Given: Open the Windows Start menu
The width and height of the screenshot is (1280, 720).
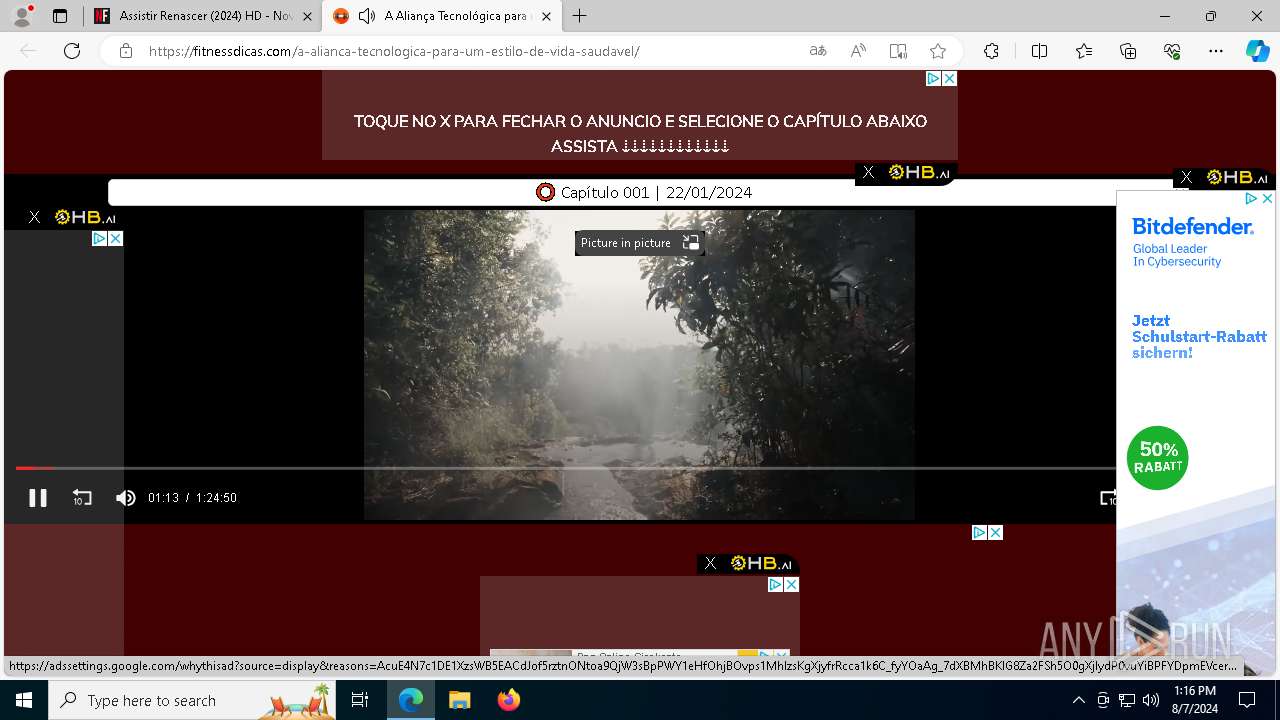Looking at the screenshot, I should [24, 700].
